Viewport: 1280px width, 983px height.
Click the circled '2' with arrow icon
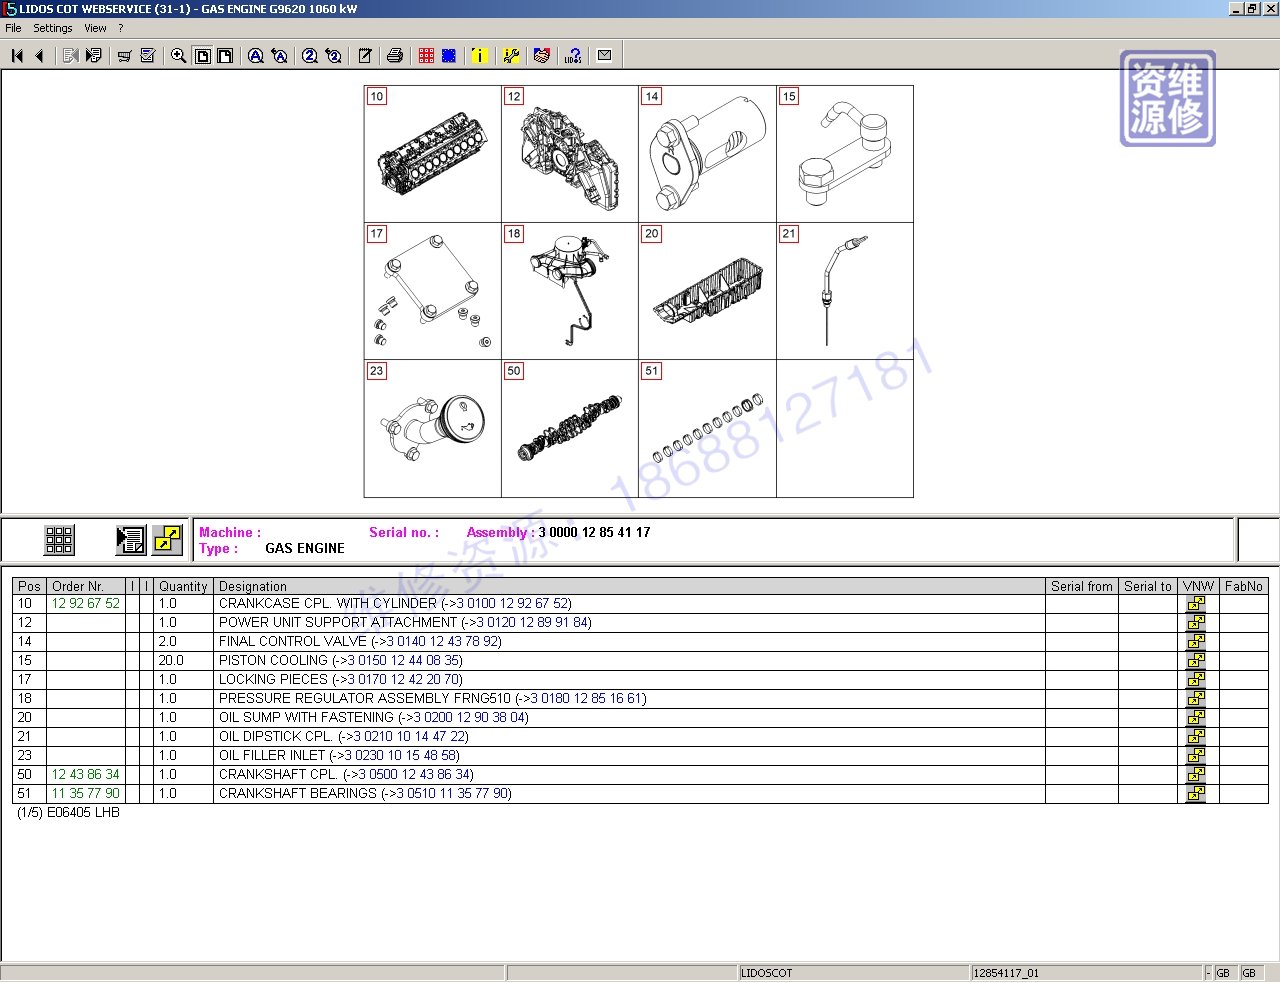tap(333, 56)
